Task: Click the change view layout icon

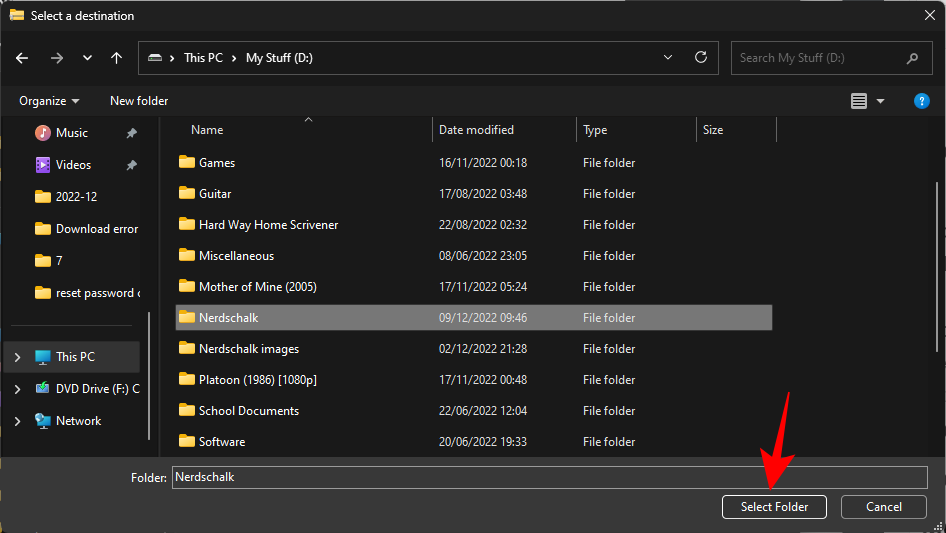Action: 858,101
